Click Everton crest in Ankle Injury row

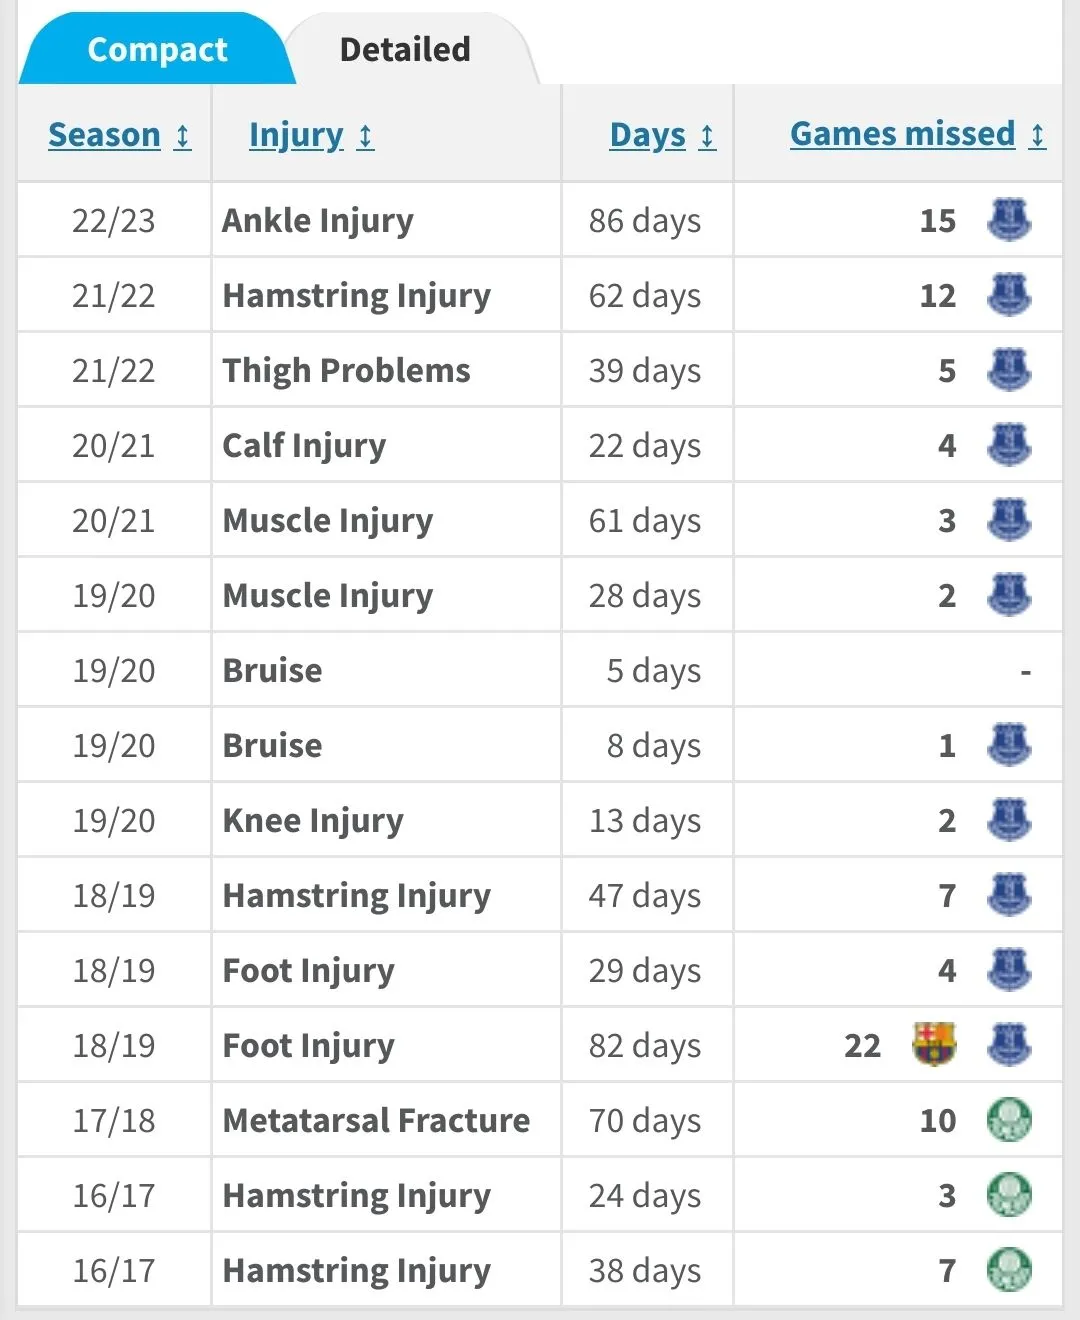point(1008,220)
